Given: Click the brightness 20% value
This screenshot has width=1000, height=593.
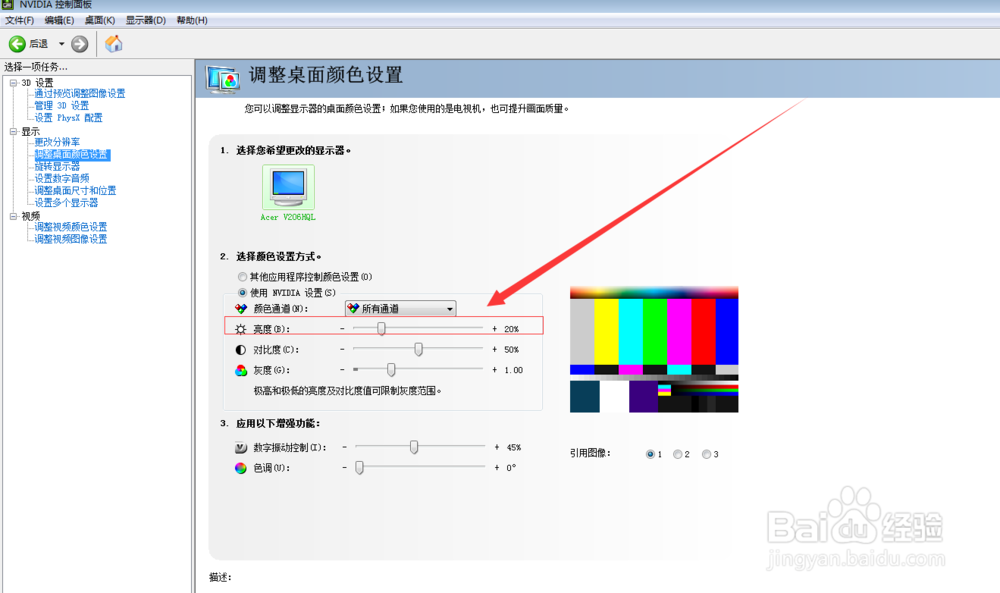Looking at the screenshot, I should click(511, 329).
